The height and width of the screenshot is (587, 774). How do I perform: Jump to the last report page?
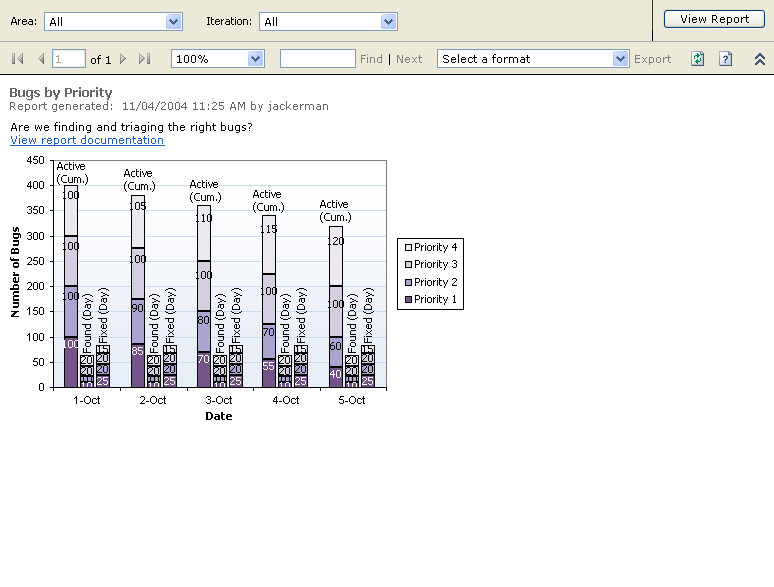click(x=145, y=59)
